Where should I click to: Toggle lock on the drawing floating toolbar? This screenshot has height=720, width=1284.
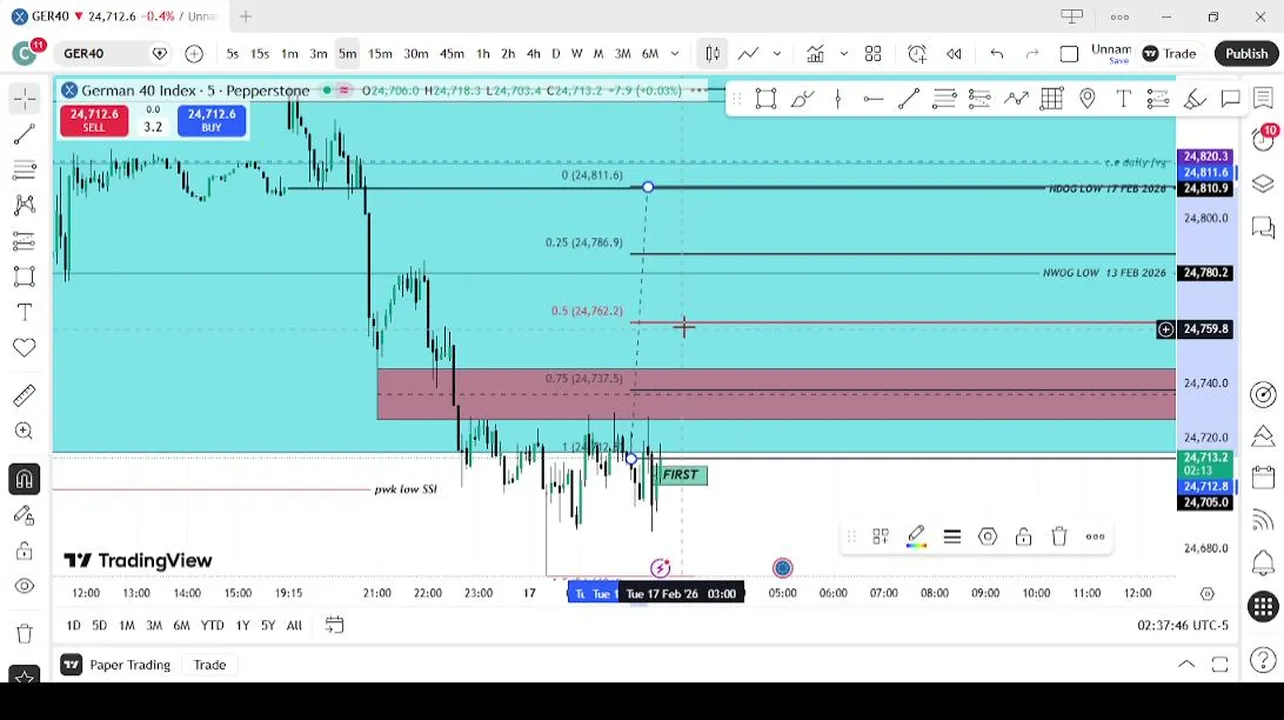click(x=1023, y=537)
